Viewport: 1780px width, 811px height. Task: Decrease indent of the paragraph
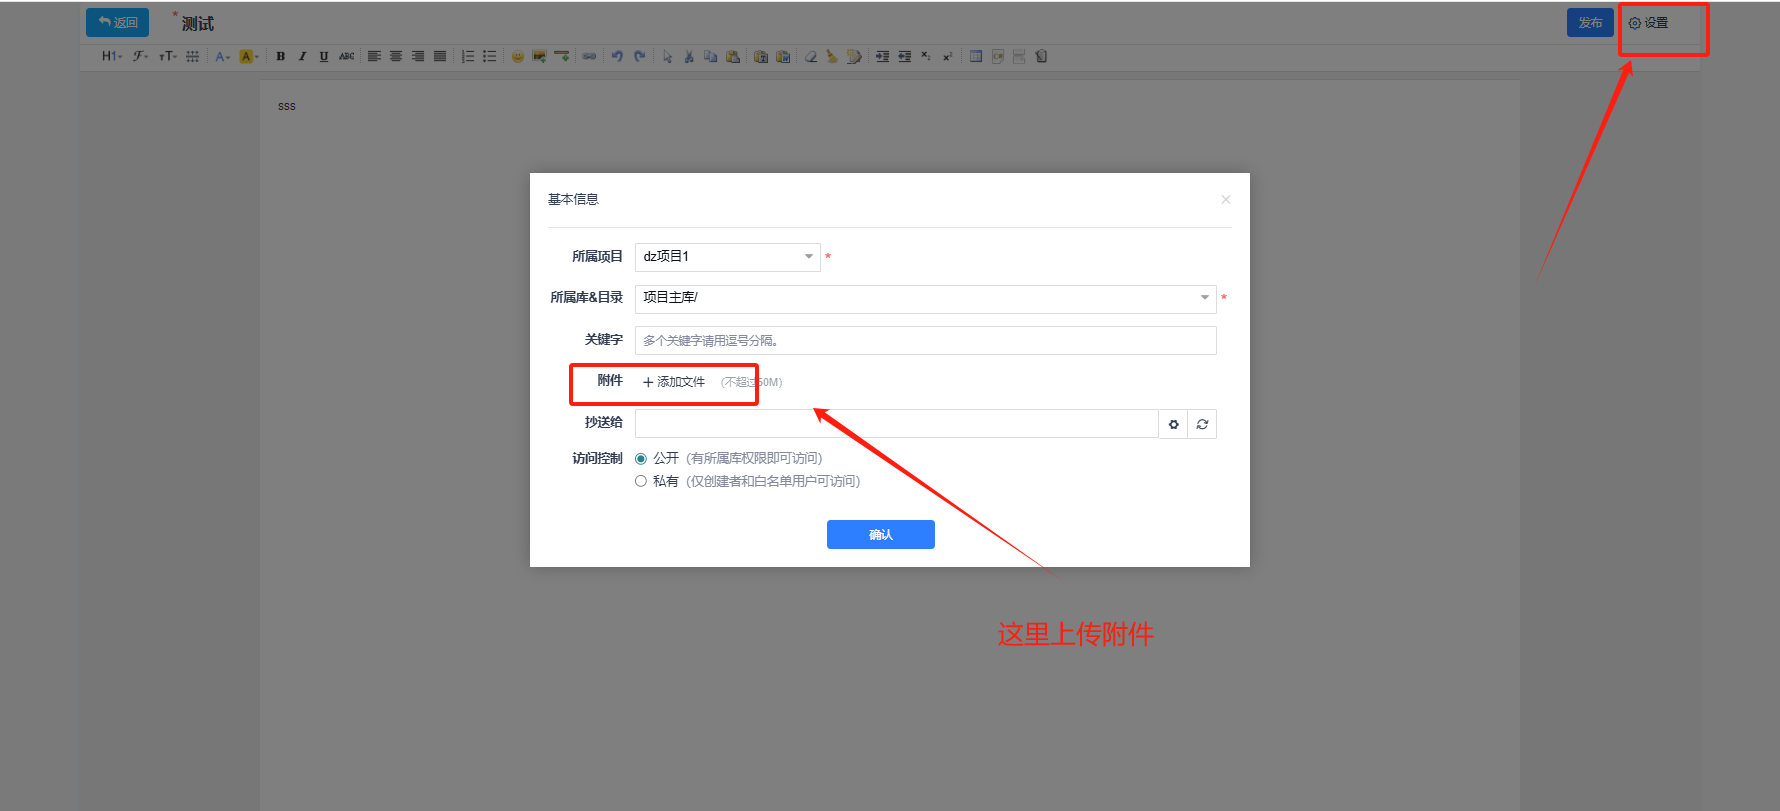pos(904,57)
